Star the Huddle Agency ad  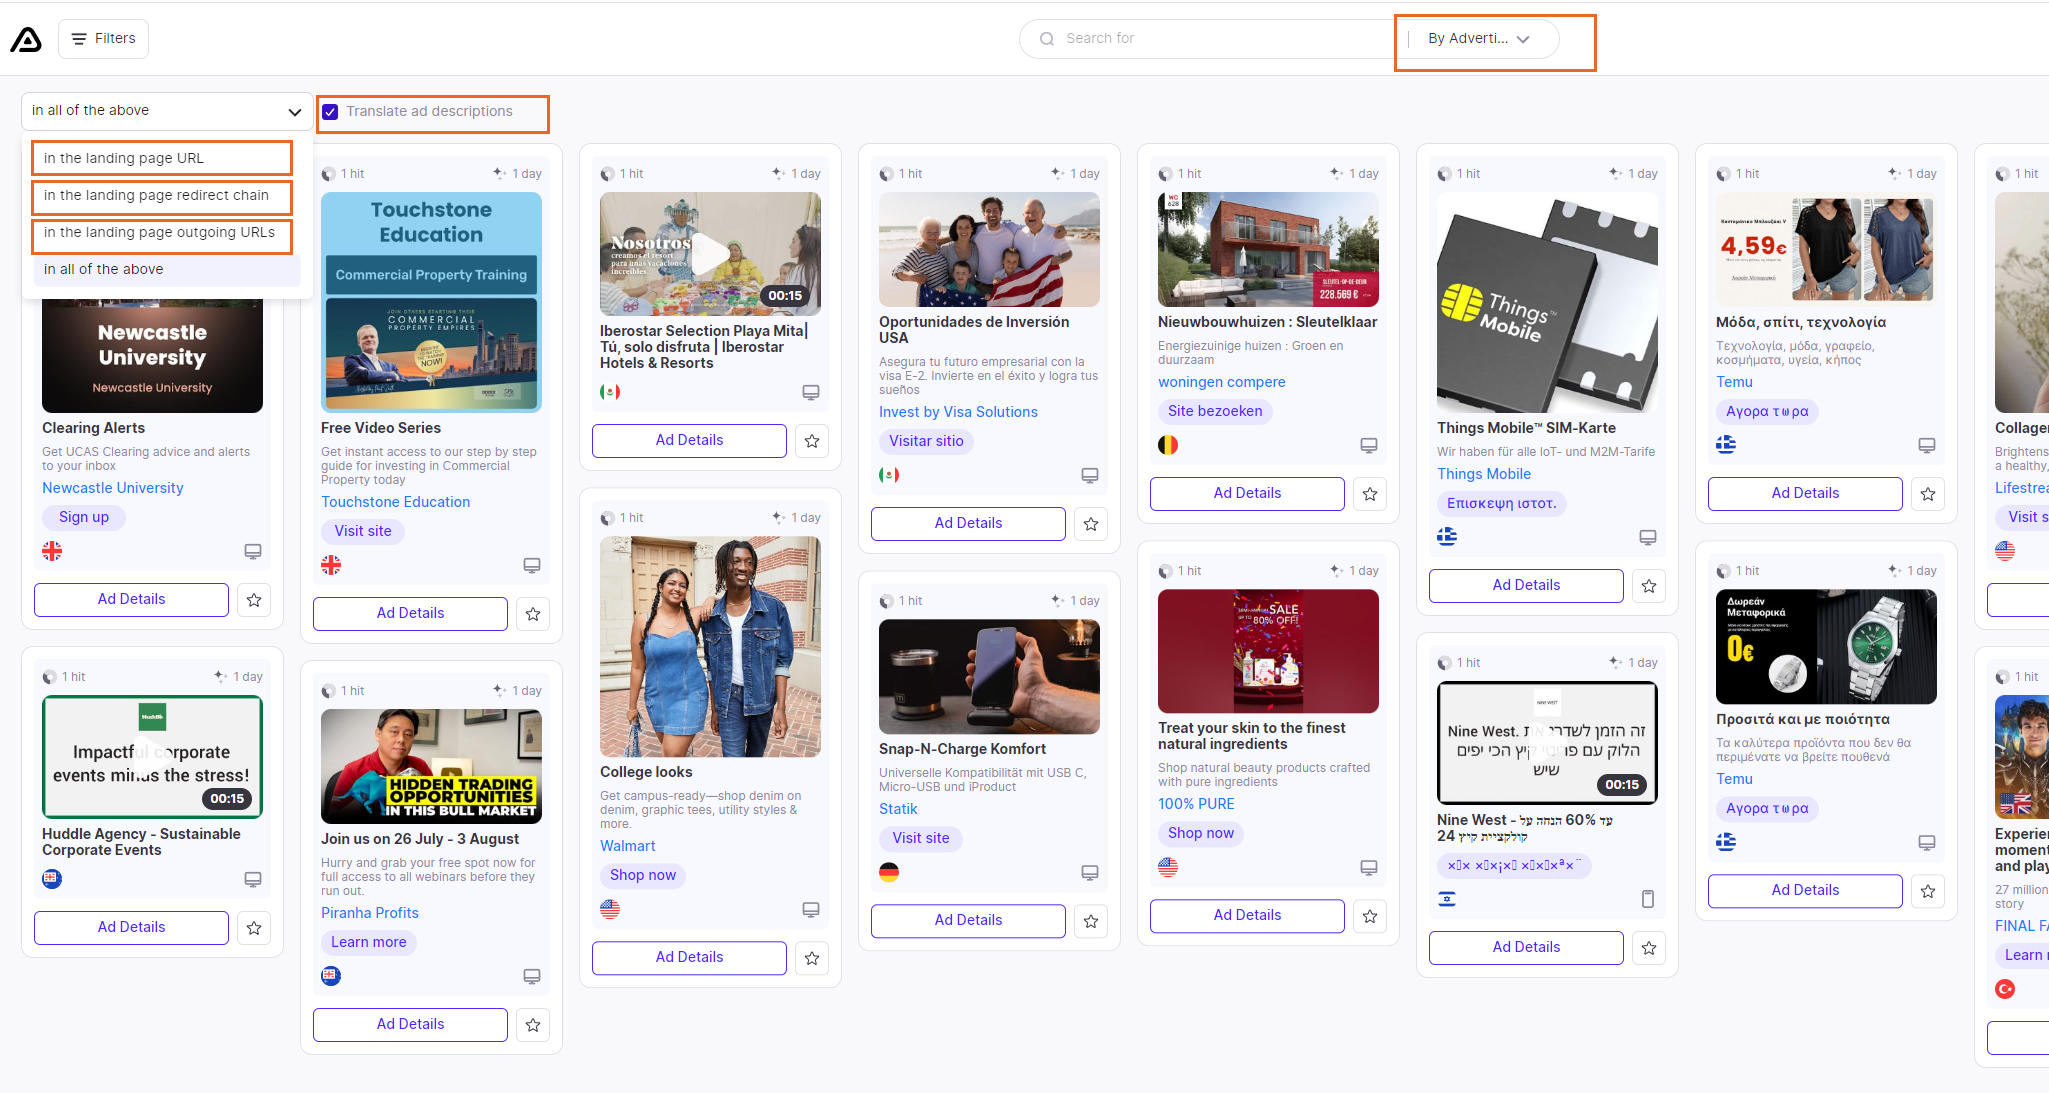pos(254,928)
